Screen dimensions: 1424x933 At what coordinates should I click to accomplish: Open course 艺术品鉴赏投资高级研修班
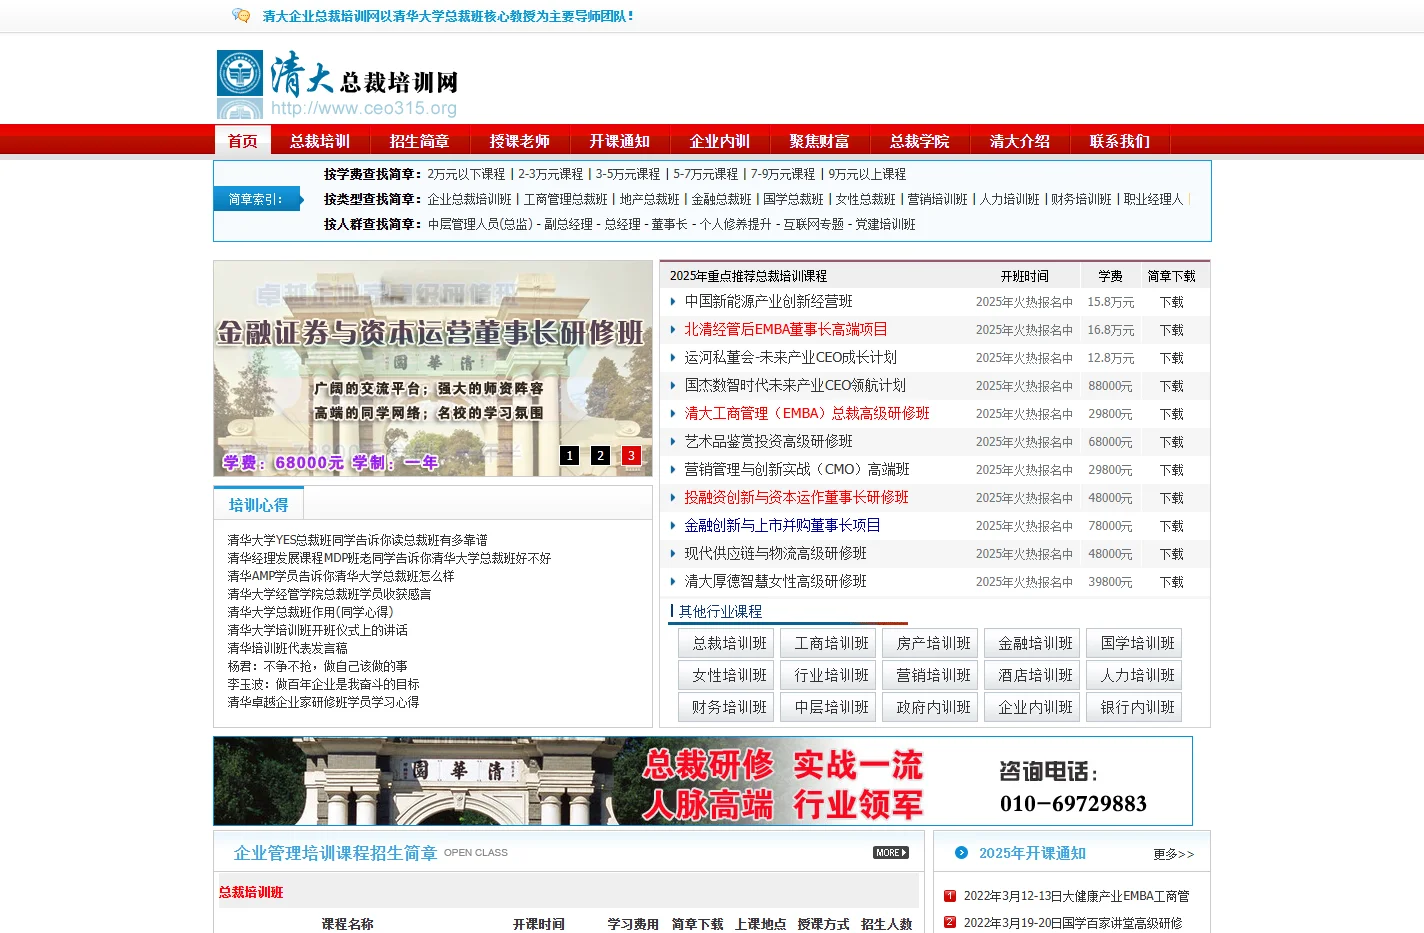[769, 441]
